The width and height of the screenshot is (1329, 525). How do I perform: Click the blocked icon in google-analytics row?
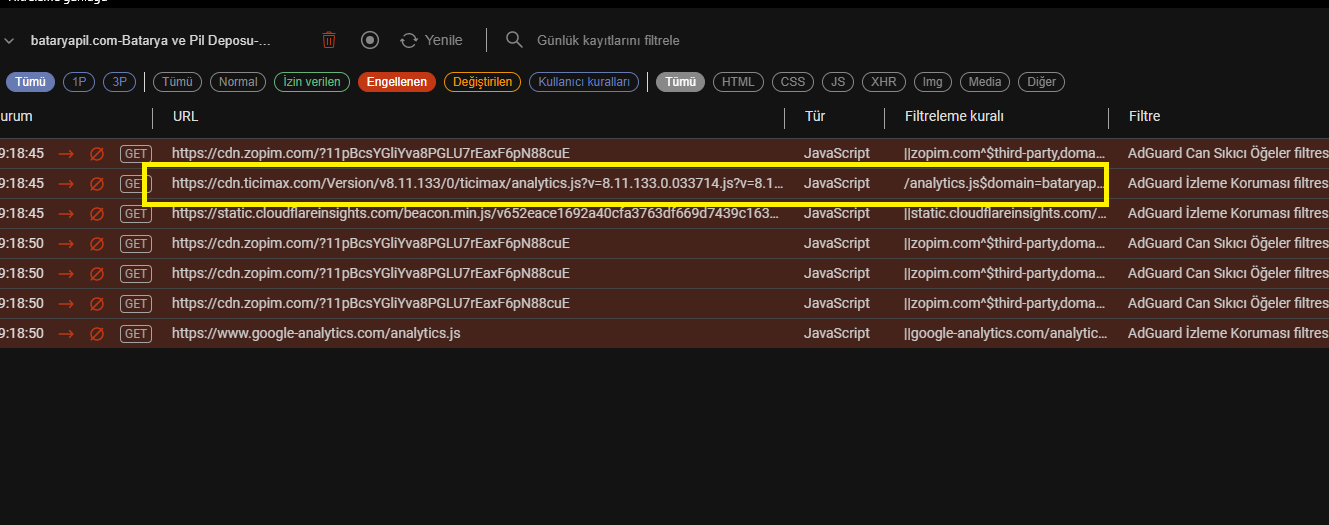97,334
